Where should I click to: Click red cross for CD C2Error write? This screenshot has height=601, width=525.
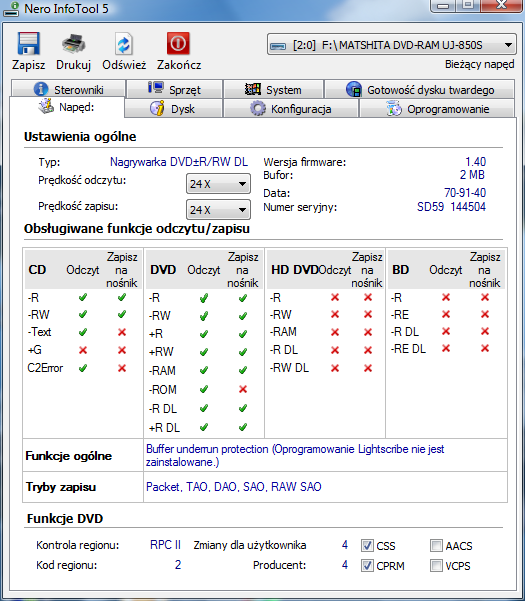tap(122, 368)
